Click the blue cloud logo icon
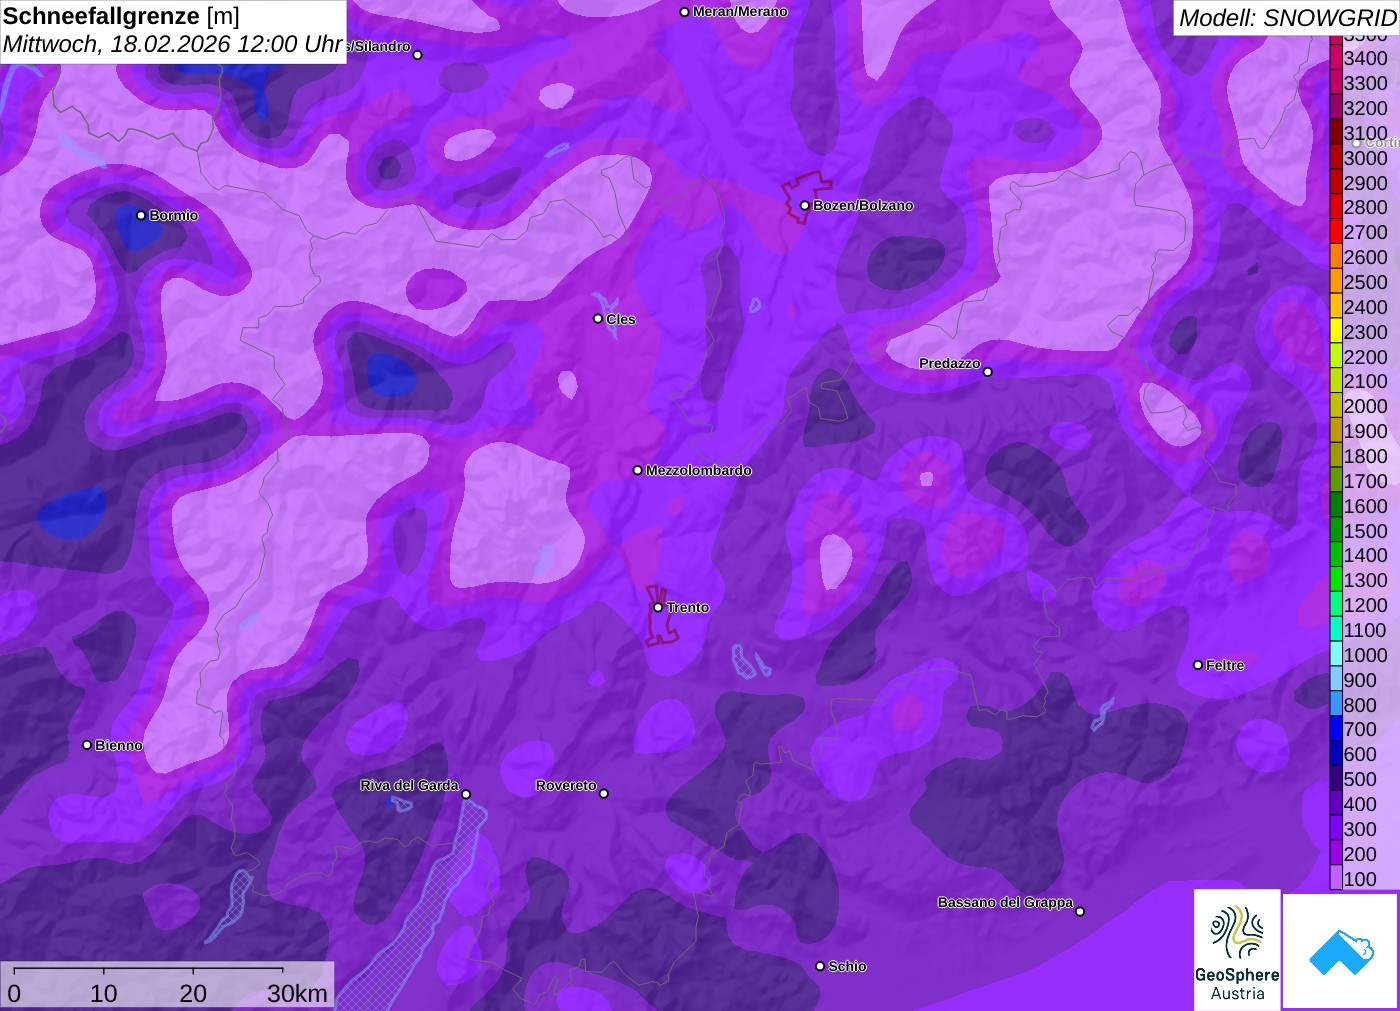This screenshot has height=1011, width=1400. 1341,952
